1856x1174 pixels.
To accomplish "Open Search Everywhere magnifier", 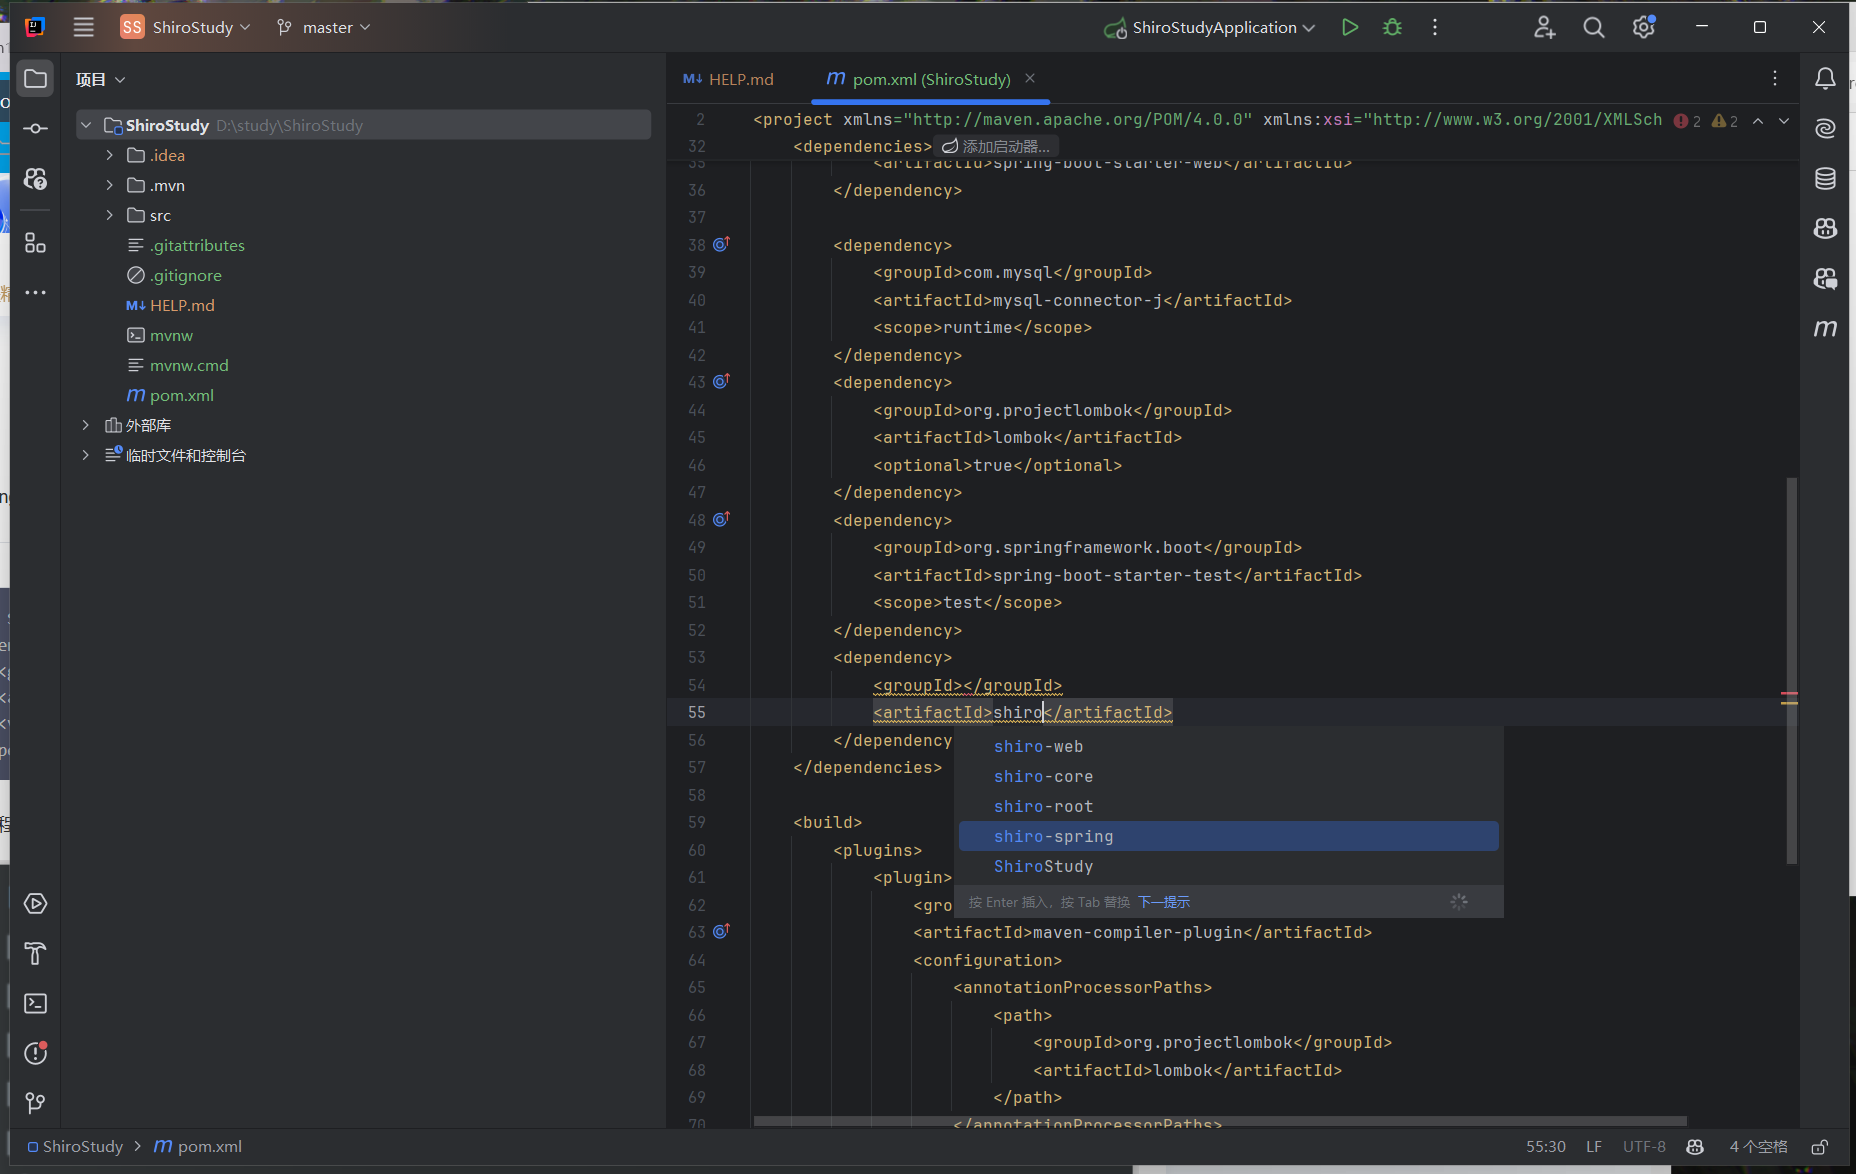I will pyautogui.click(x=1594, y=27).
